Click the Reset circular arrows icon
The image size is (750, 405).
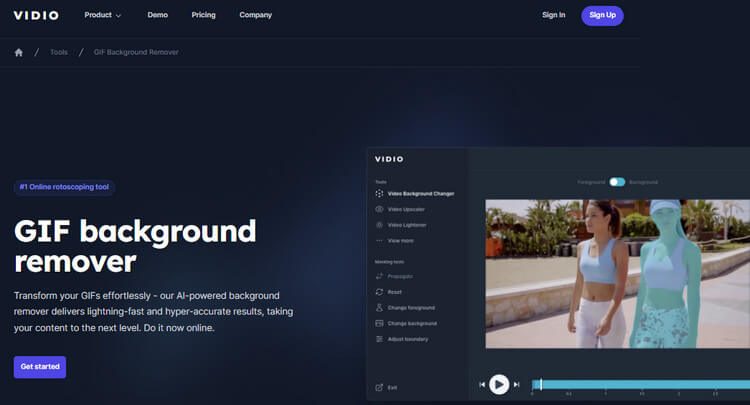point(379,292)
